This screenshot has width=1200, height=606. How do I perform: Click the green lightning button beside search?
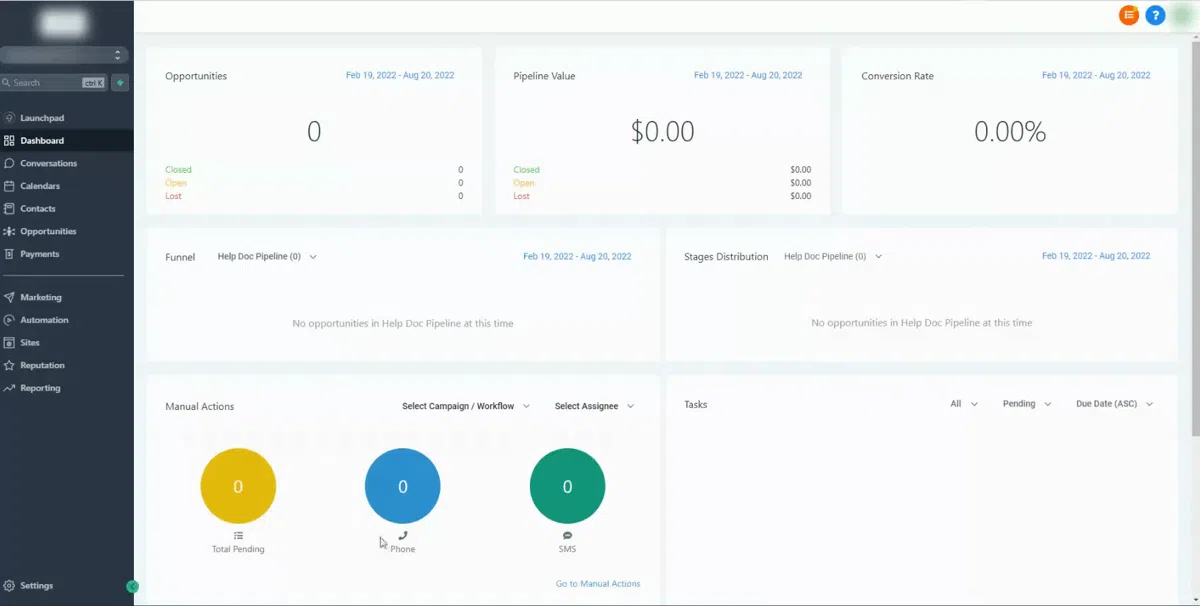(120, 83)
